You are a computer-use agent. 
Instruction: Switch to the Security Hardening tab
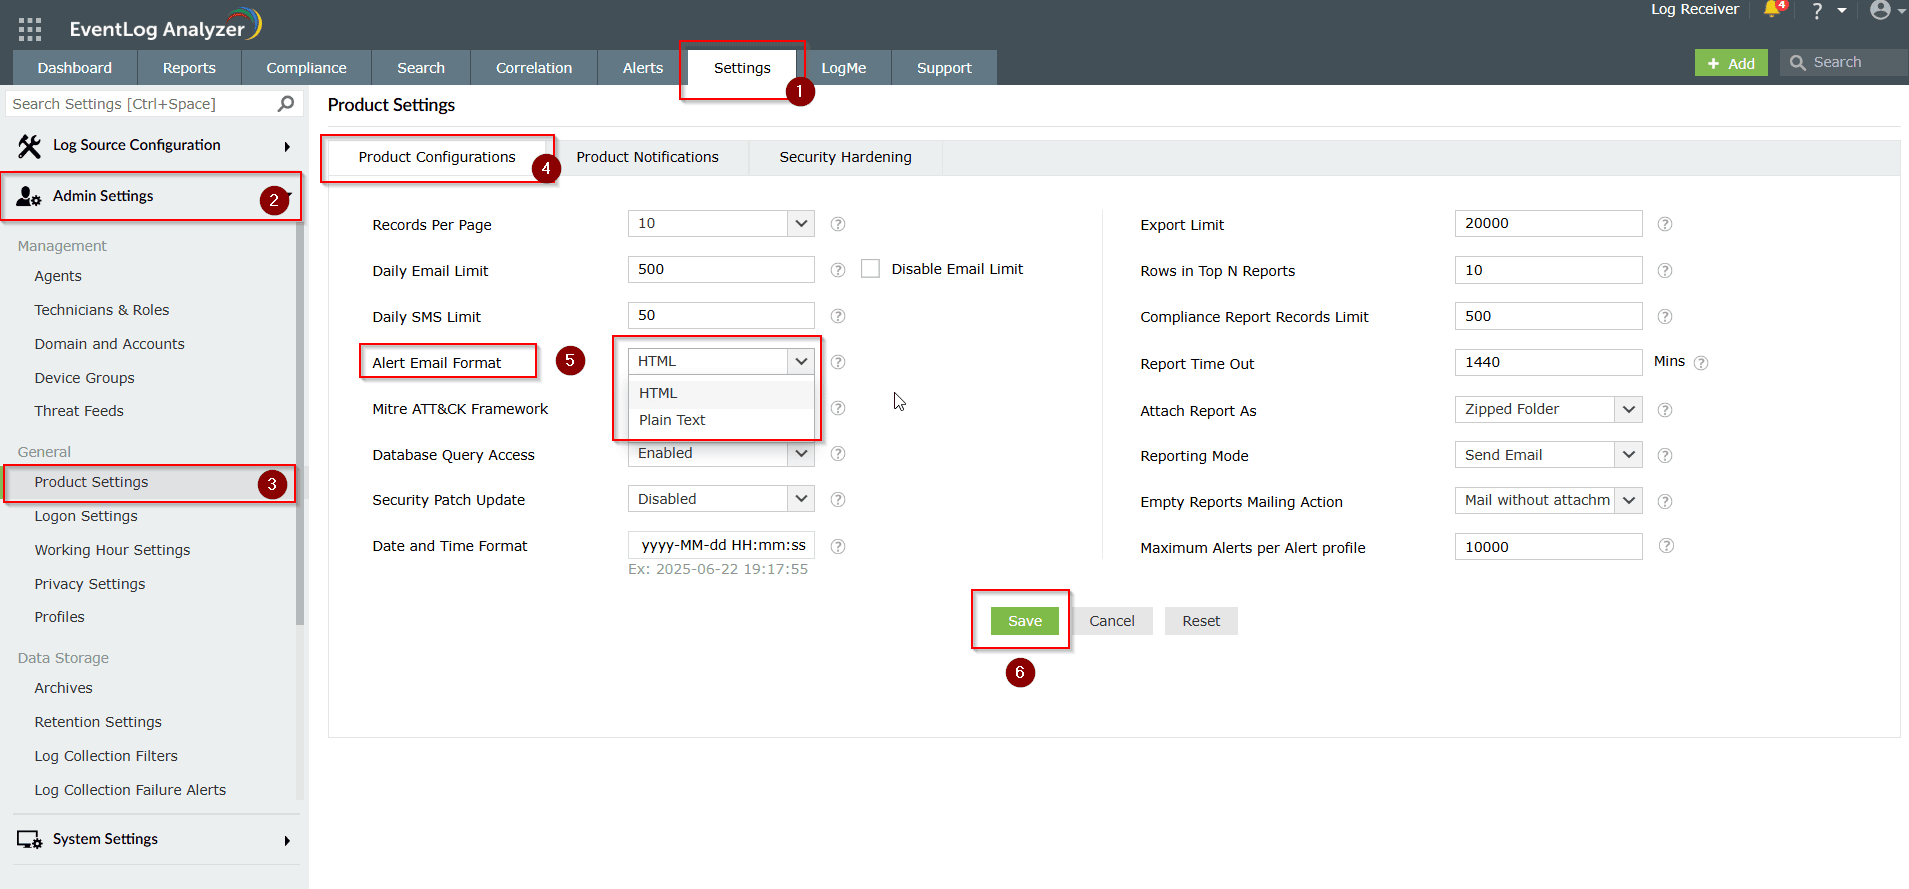(x=845, y=157)
